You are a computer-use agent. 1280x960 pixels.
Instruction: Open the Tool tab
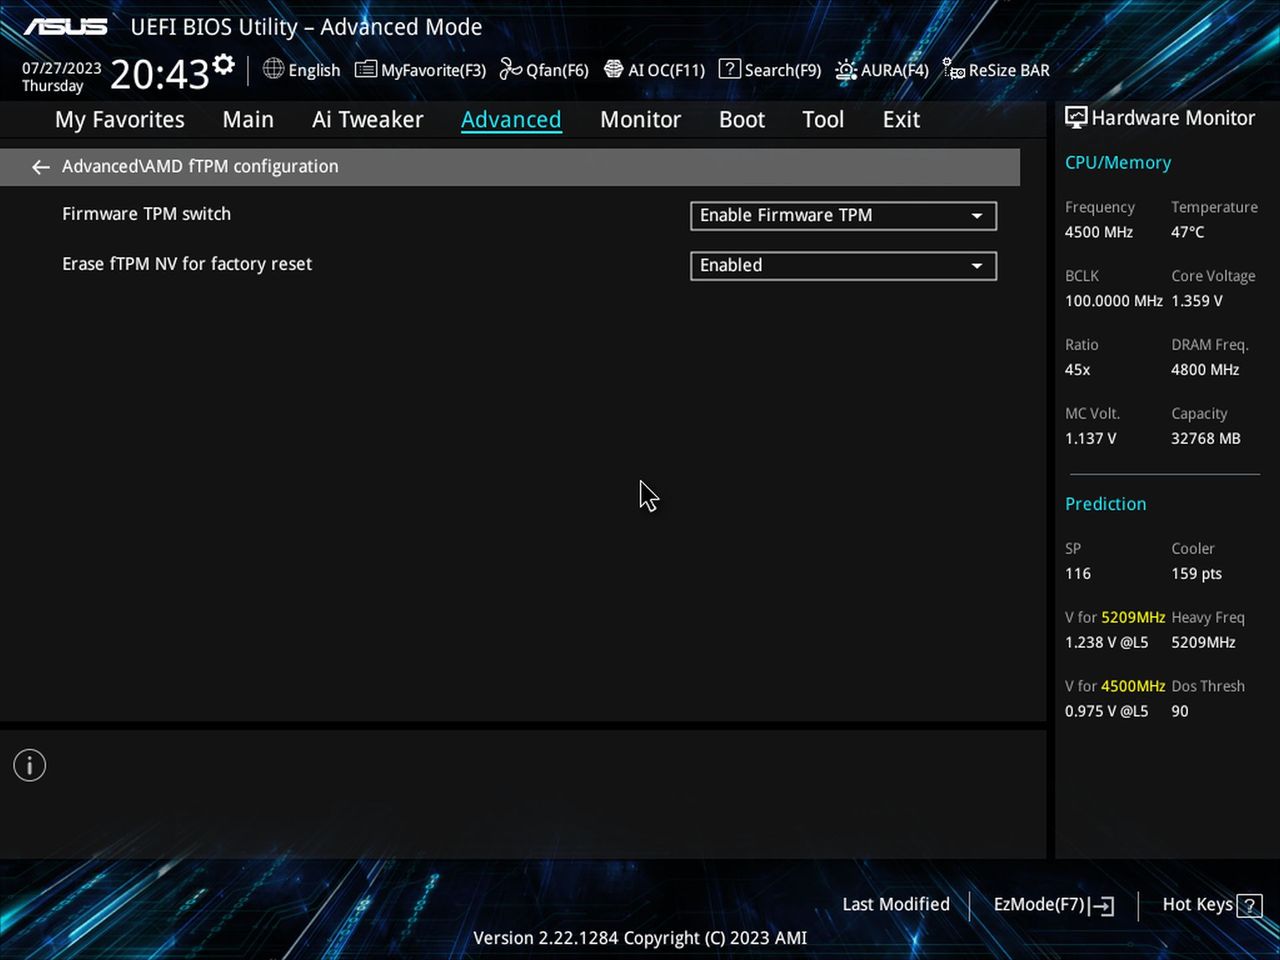click(823, 120)
